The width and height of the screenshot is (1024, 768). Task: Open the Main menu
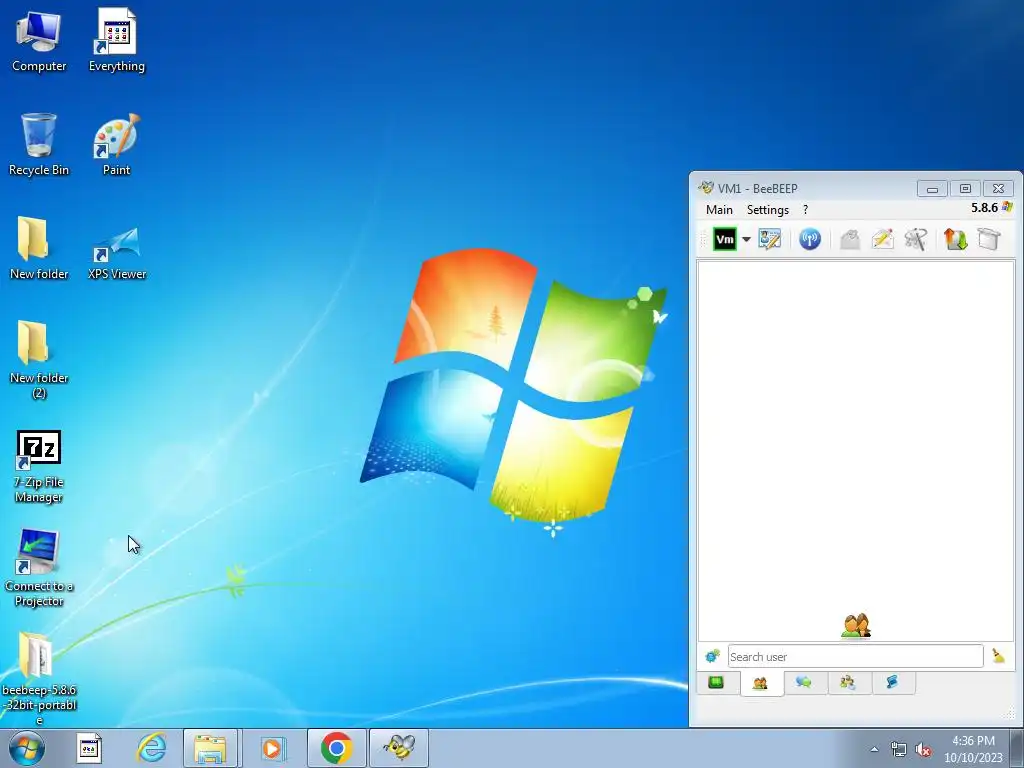(x=719, y=210)
